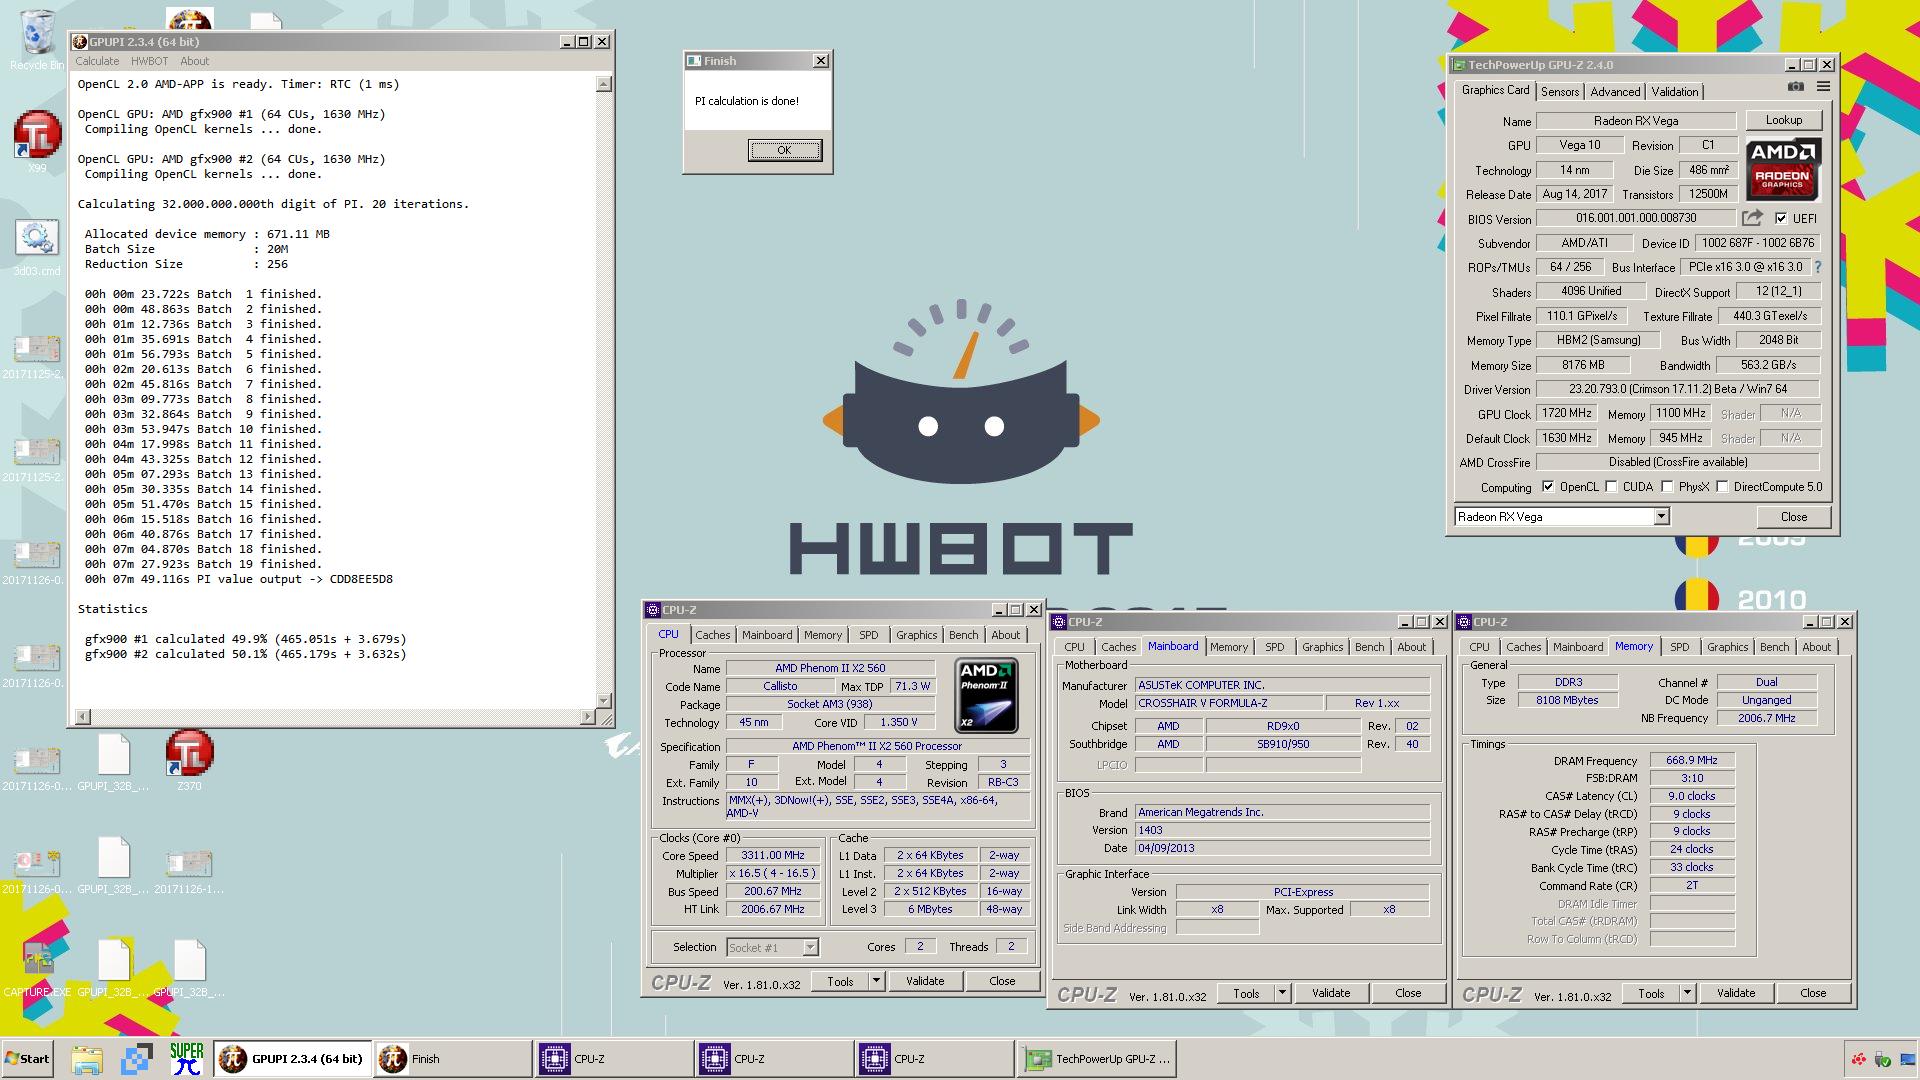
Task: Select the Finish taskbar button
Action: pos(452,1059)
